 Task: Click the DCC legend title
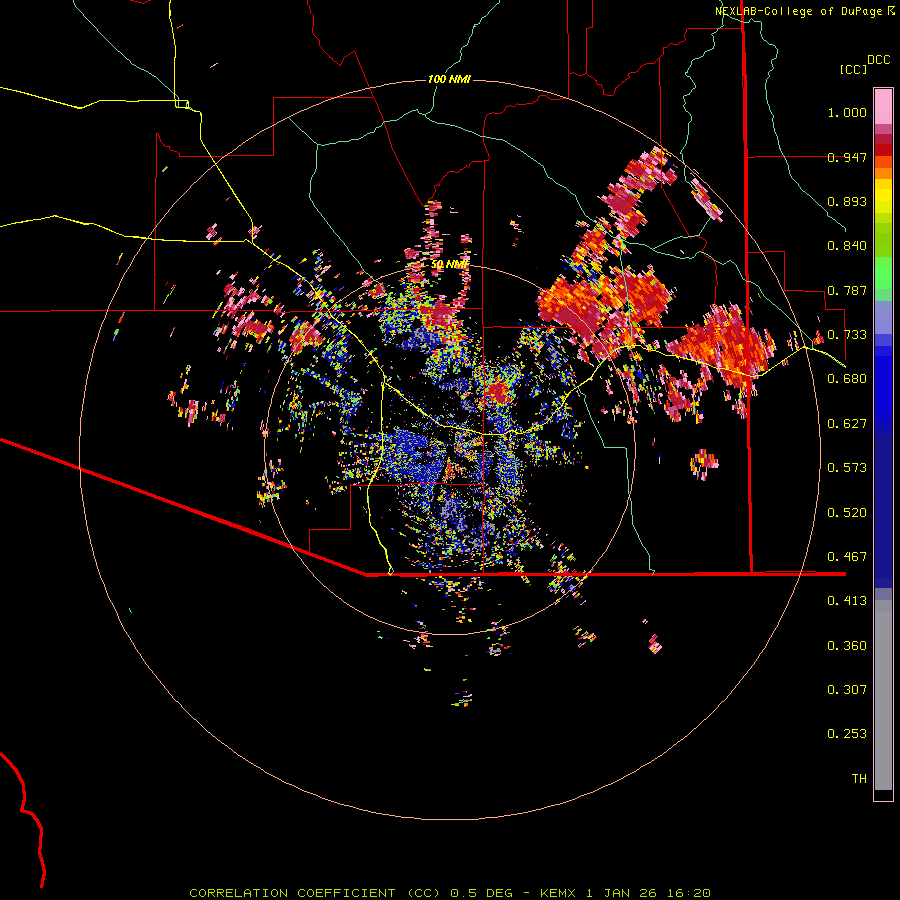(x=879, y=60)
